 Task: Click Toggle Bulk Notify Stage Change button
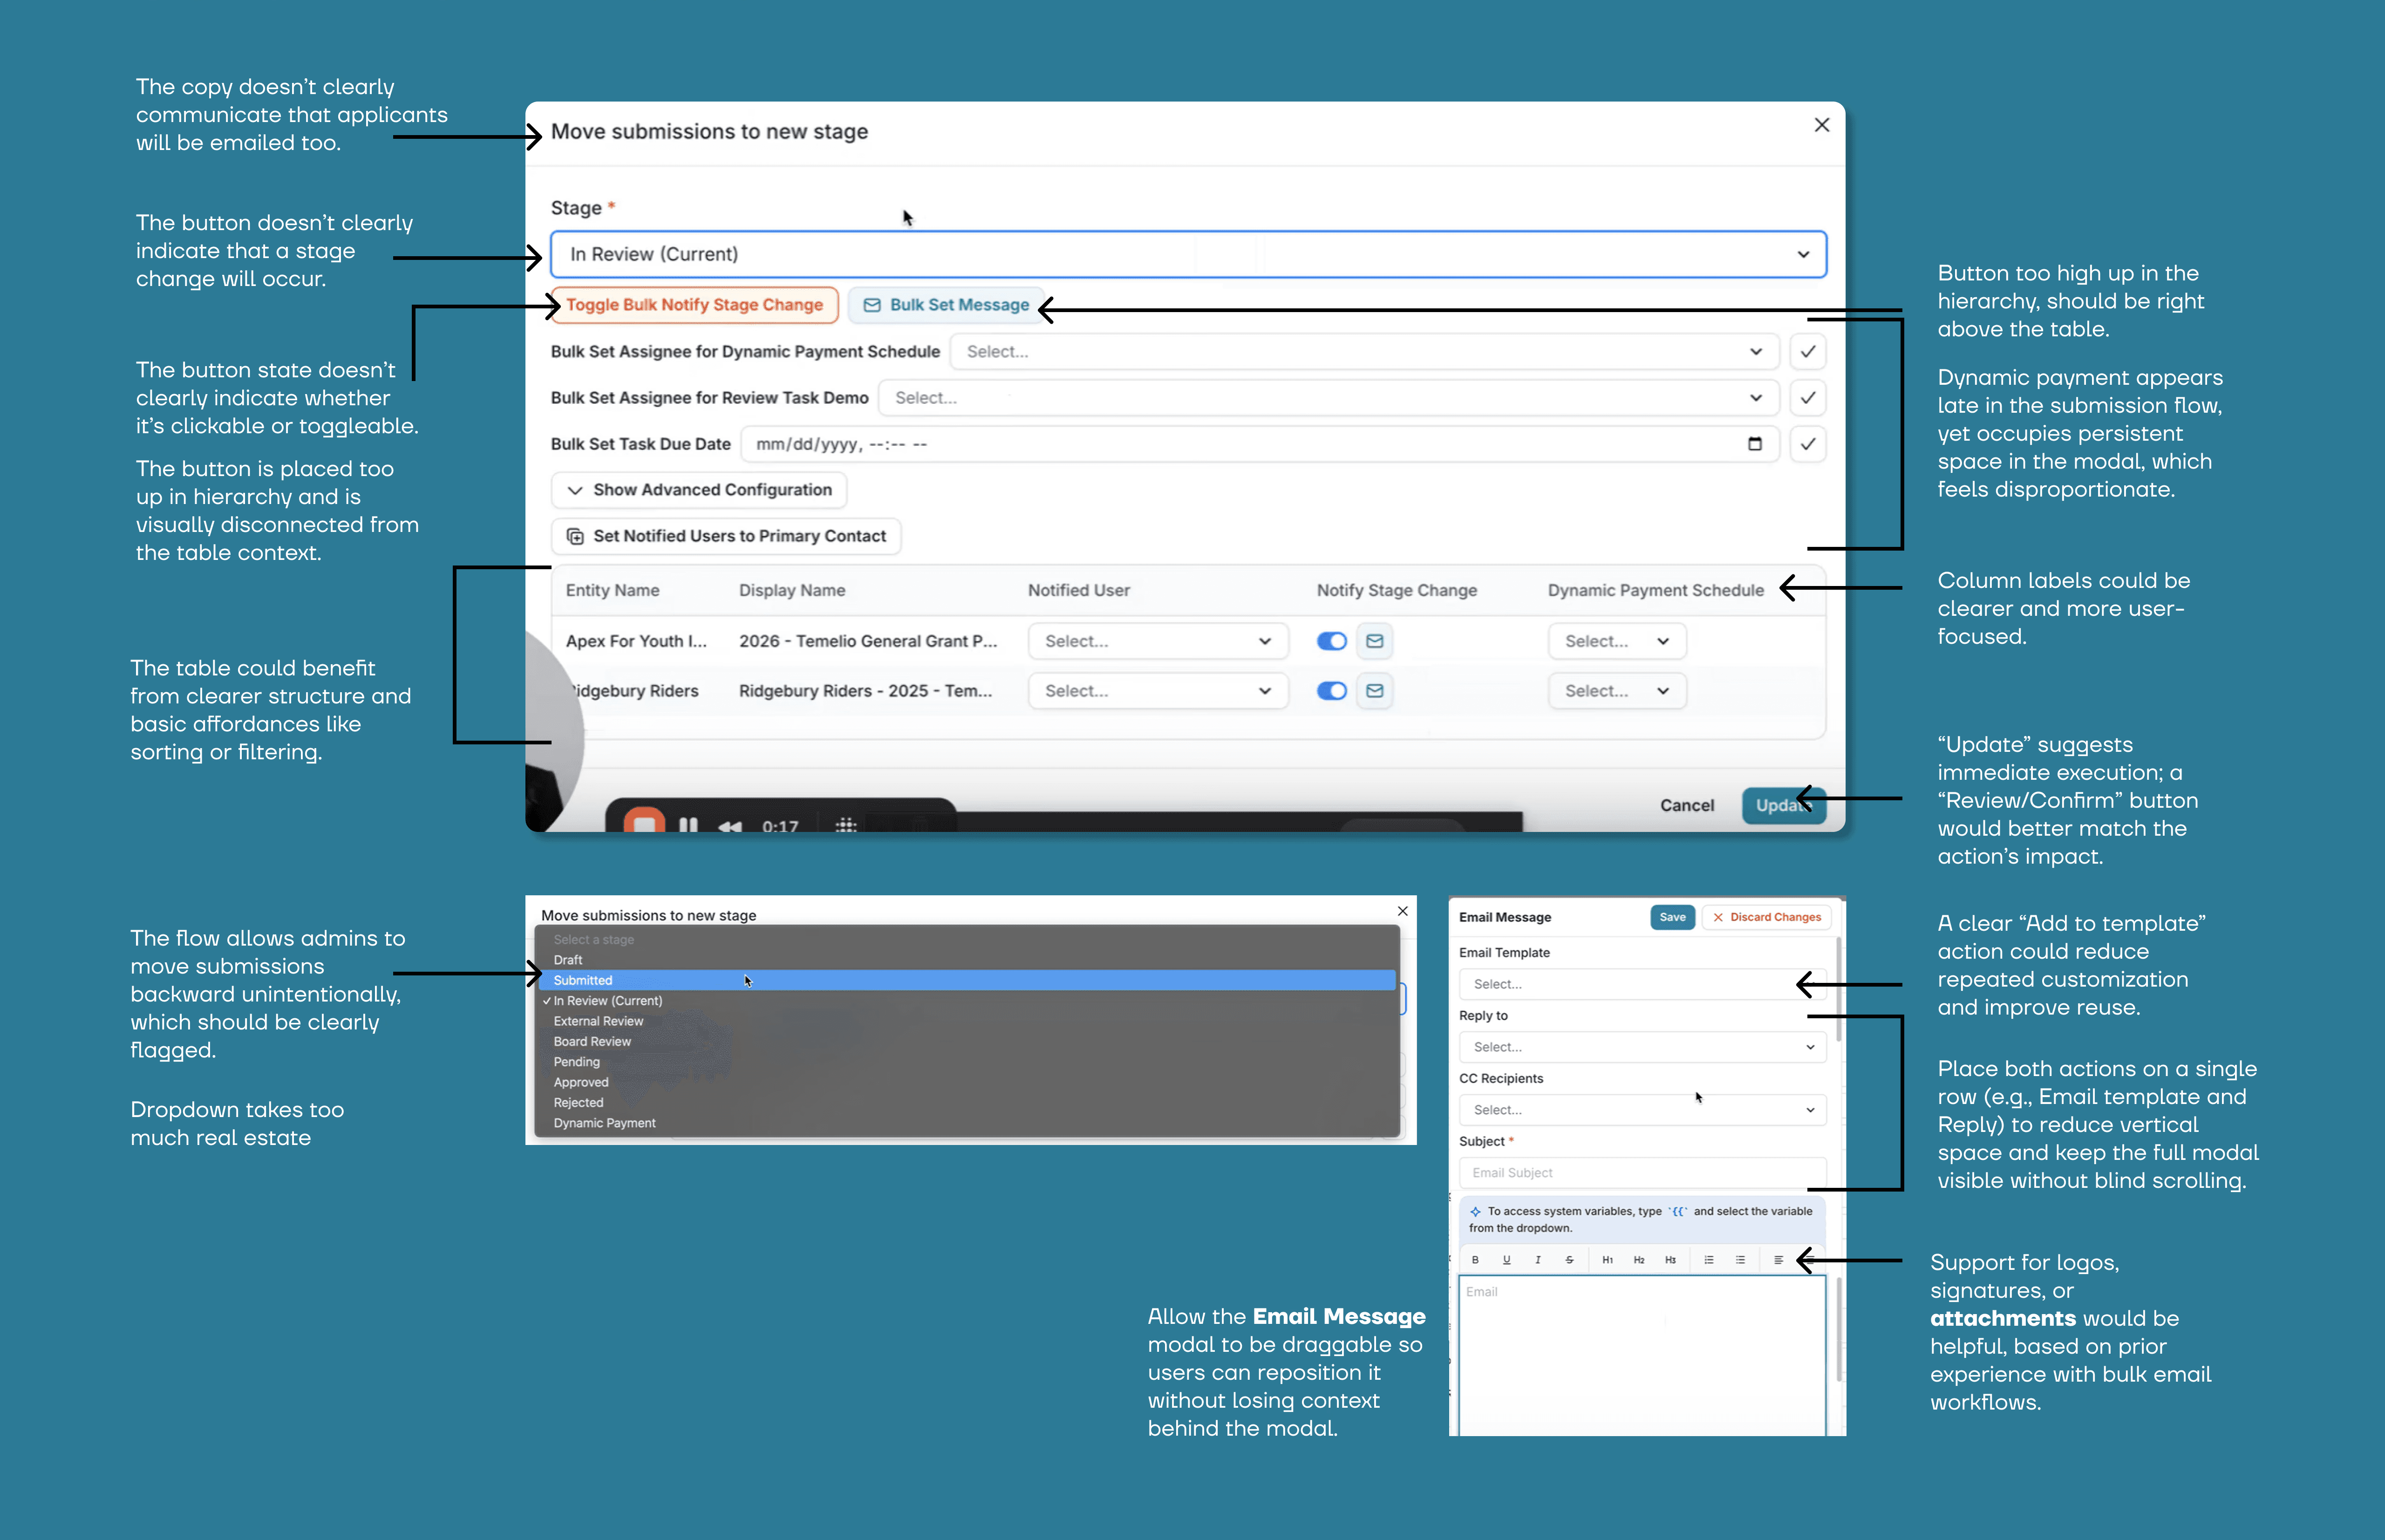(x=694, y=305)
